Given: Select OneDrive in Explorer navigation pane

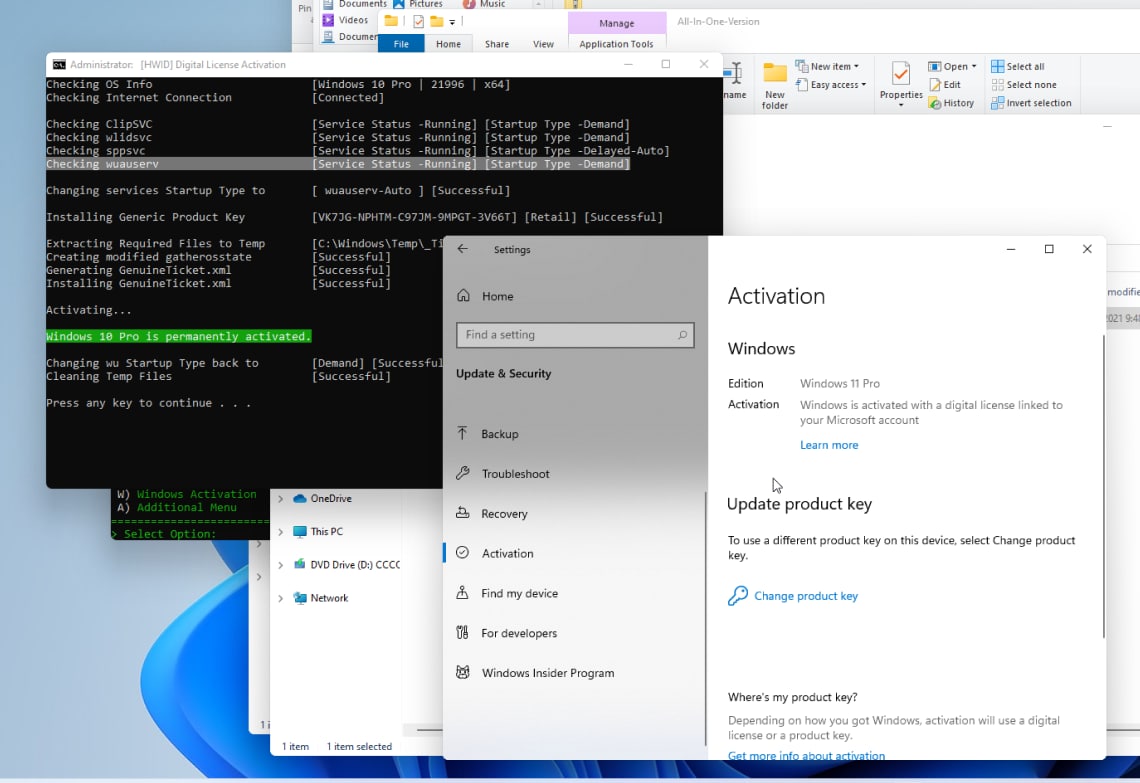Looking at the screenshot, I should pos(323,499).
